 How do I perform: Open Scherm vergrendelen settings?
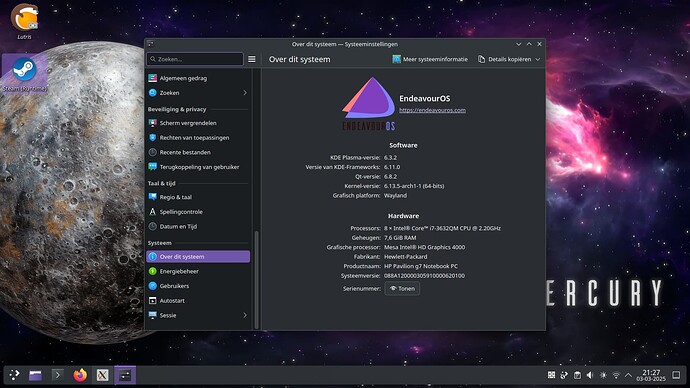pos(198,123)
